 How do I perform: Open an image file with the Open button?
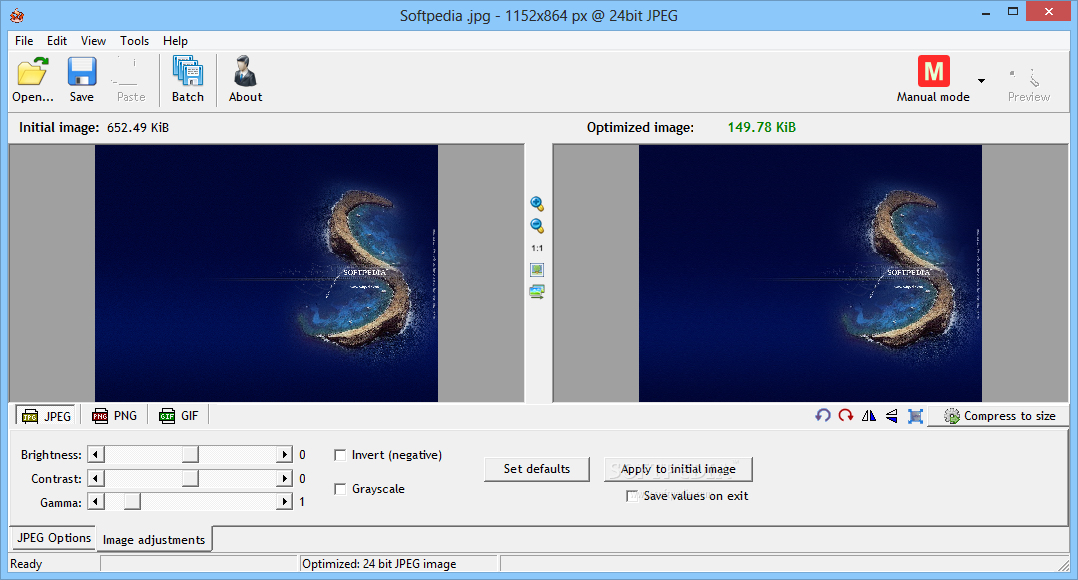tap(32, 80)
